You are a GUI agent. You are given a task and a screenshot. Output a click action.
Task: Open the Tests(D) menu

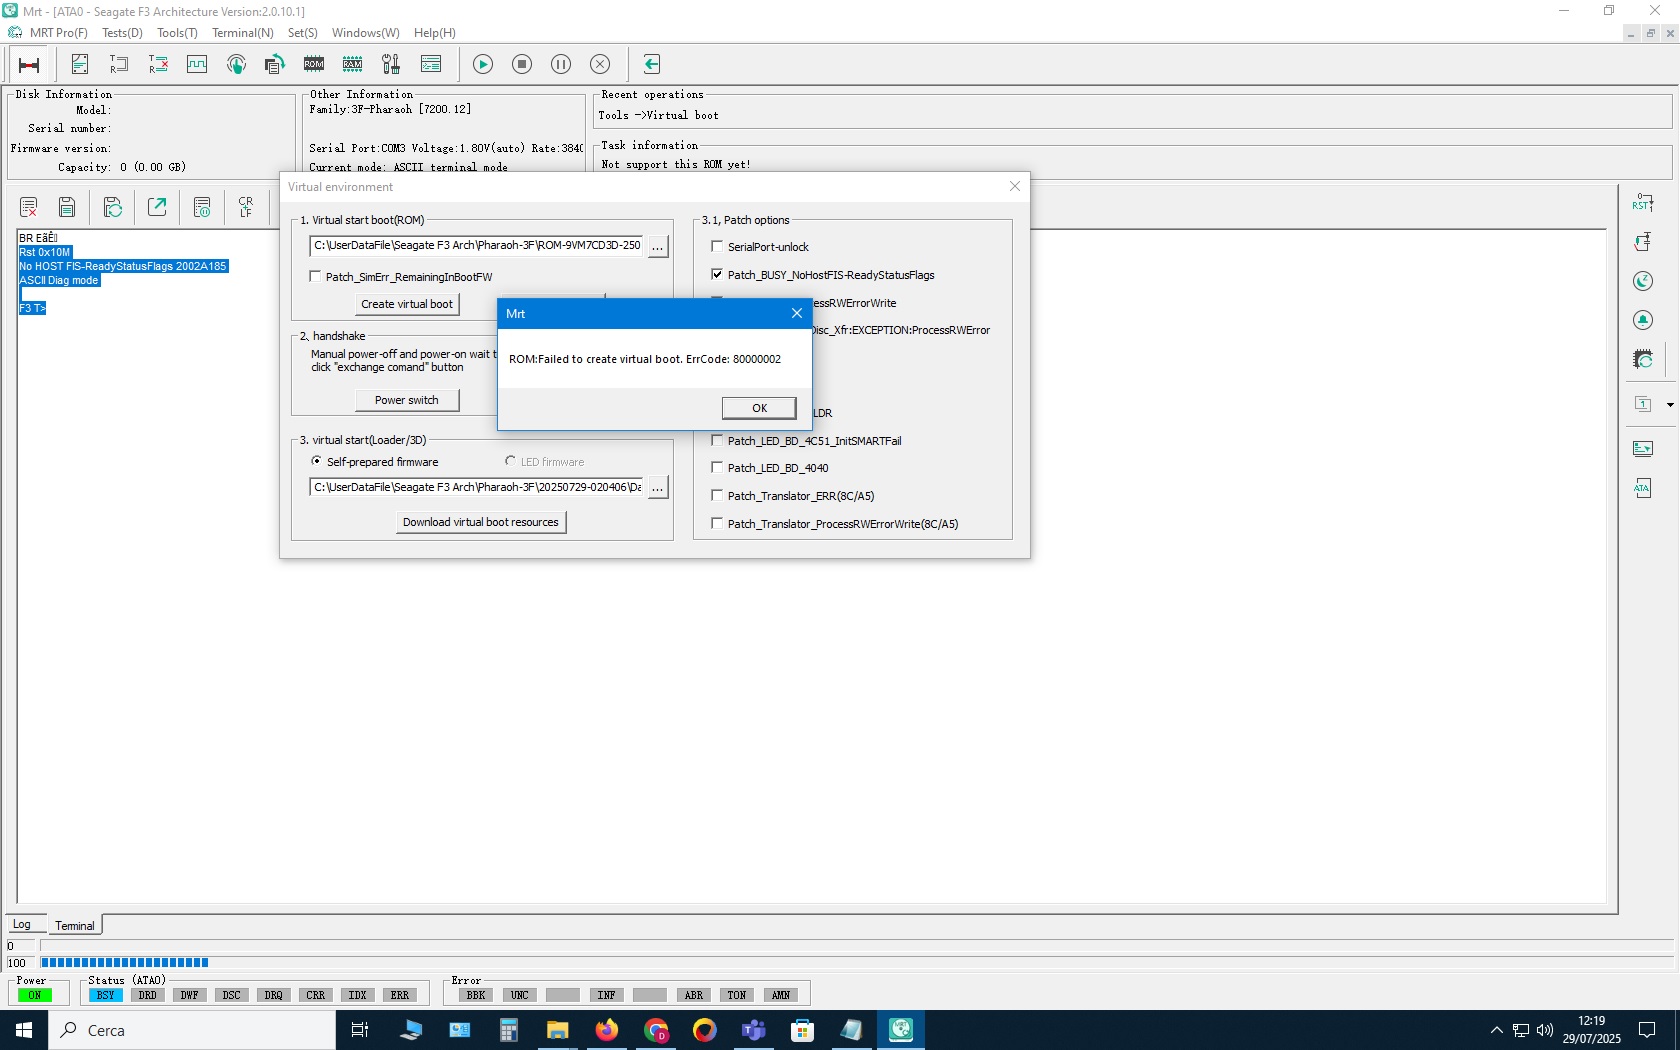pos(122,33)
